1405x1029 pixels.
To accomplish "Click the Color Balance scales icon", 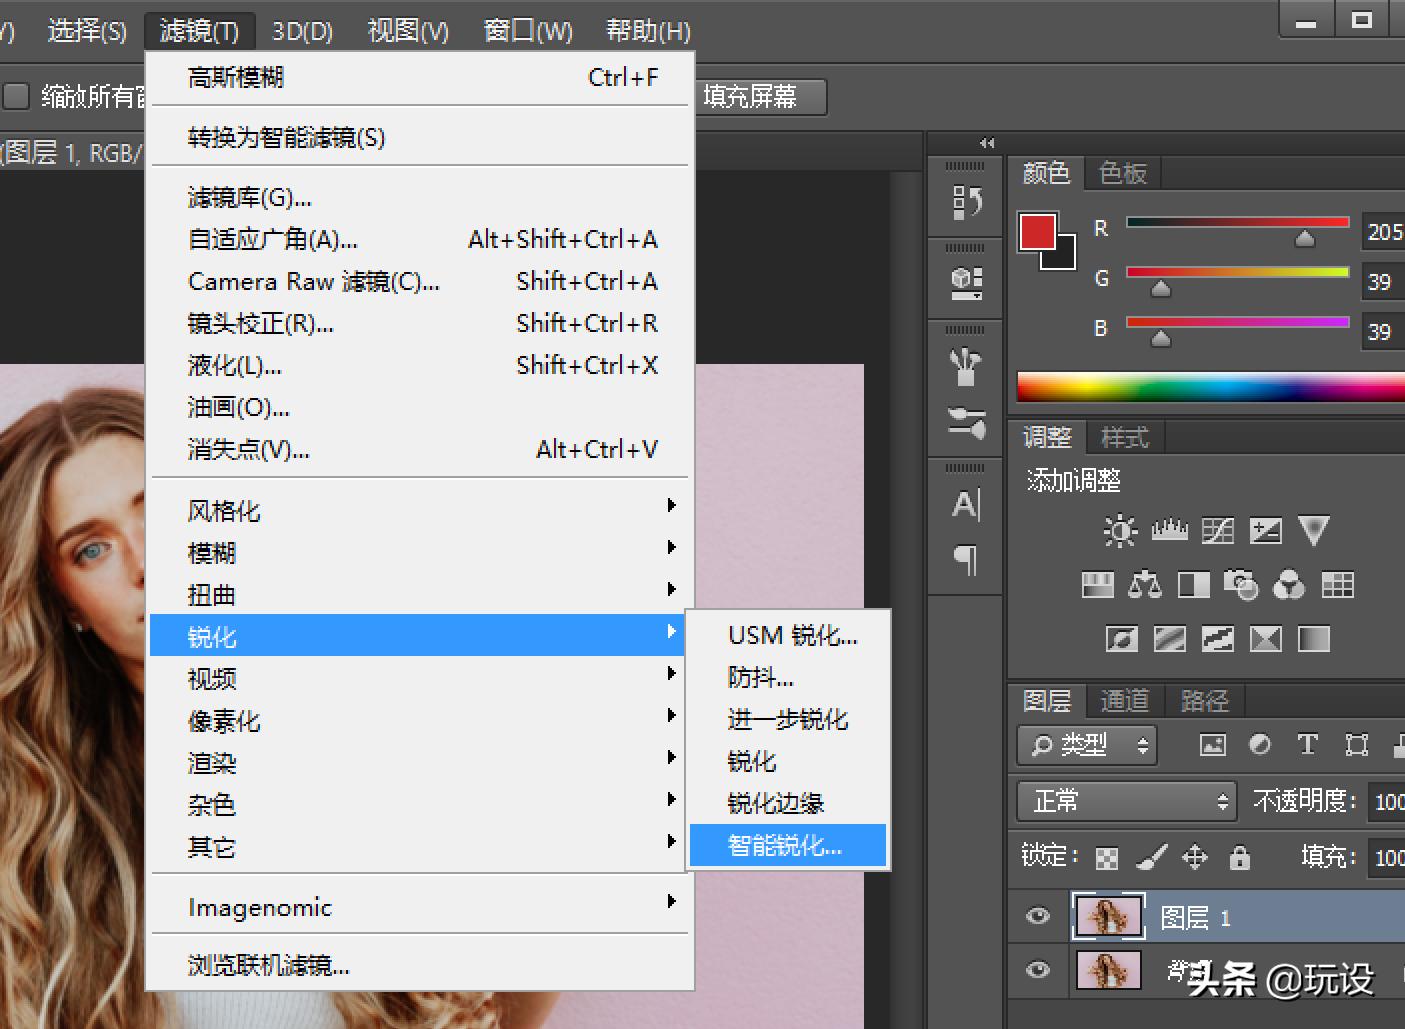I will tap(1144, 585).
